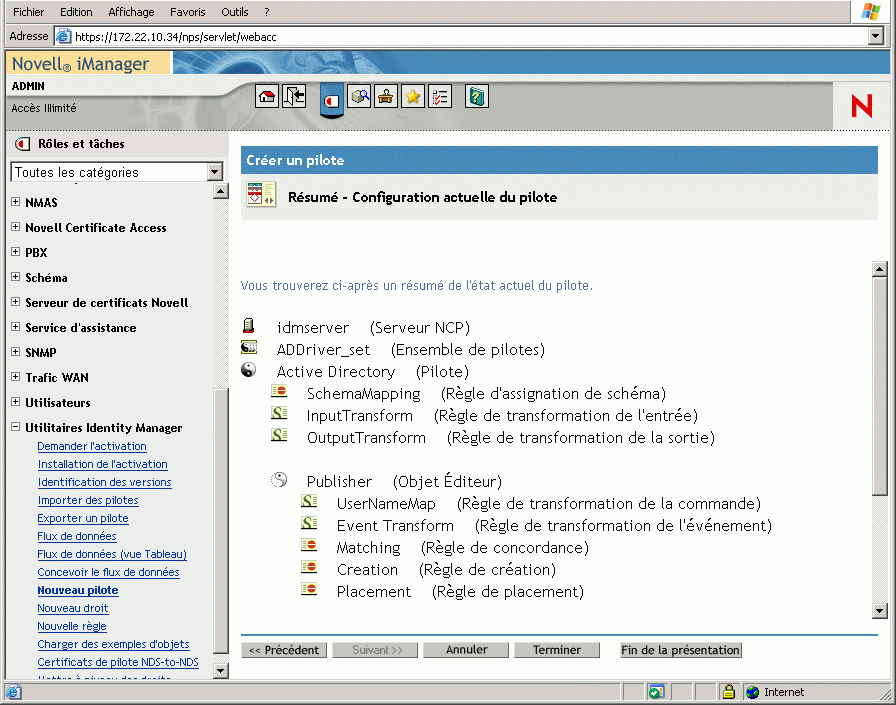Click the Help book icon
The width and height of the screenshot is (896, 705).
tap(477, 96)
